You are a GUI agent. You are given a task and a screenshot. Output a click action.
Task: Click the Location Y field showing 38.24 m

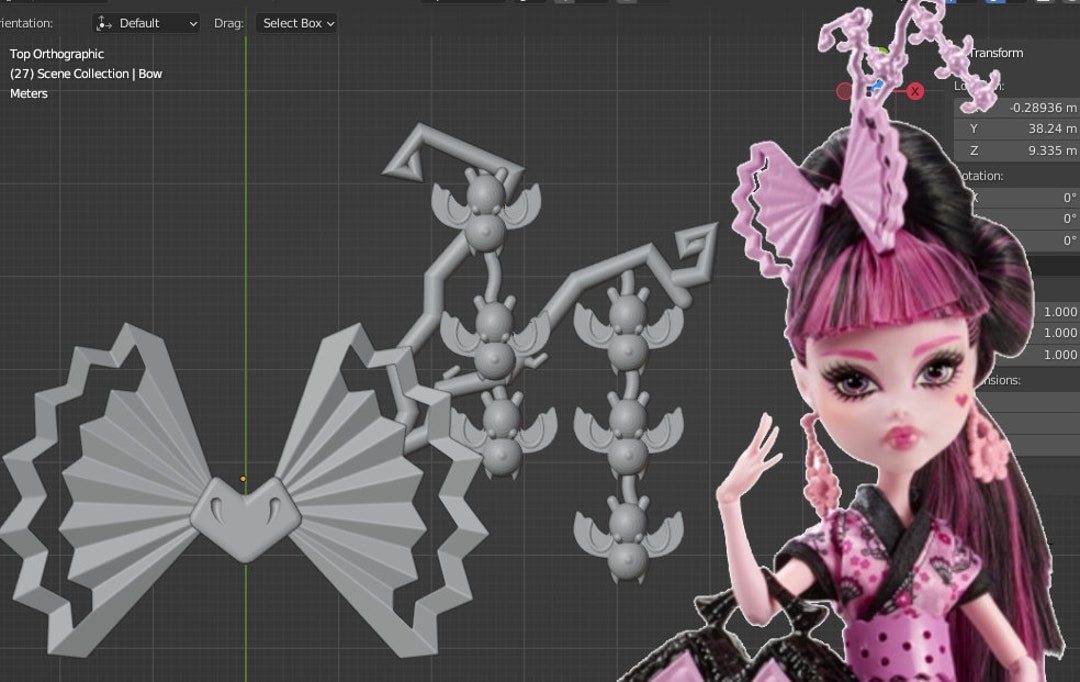(1017, 129)
